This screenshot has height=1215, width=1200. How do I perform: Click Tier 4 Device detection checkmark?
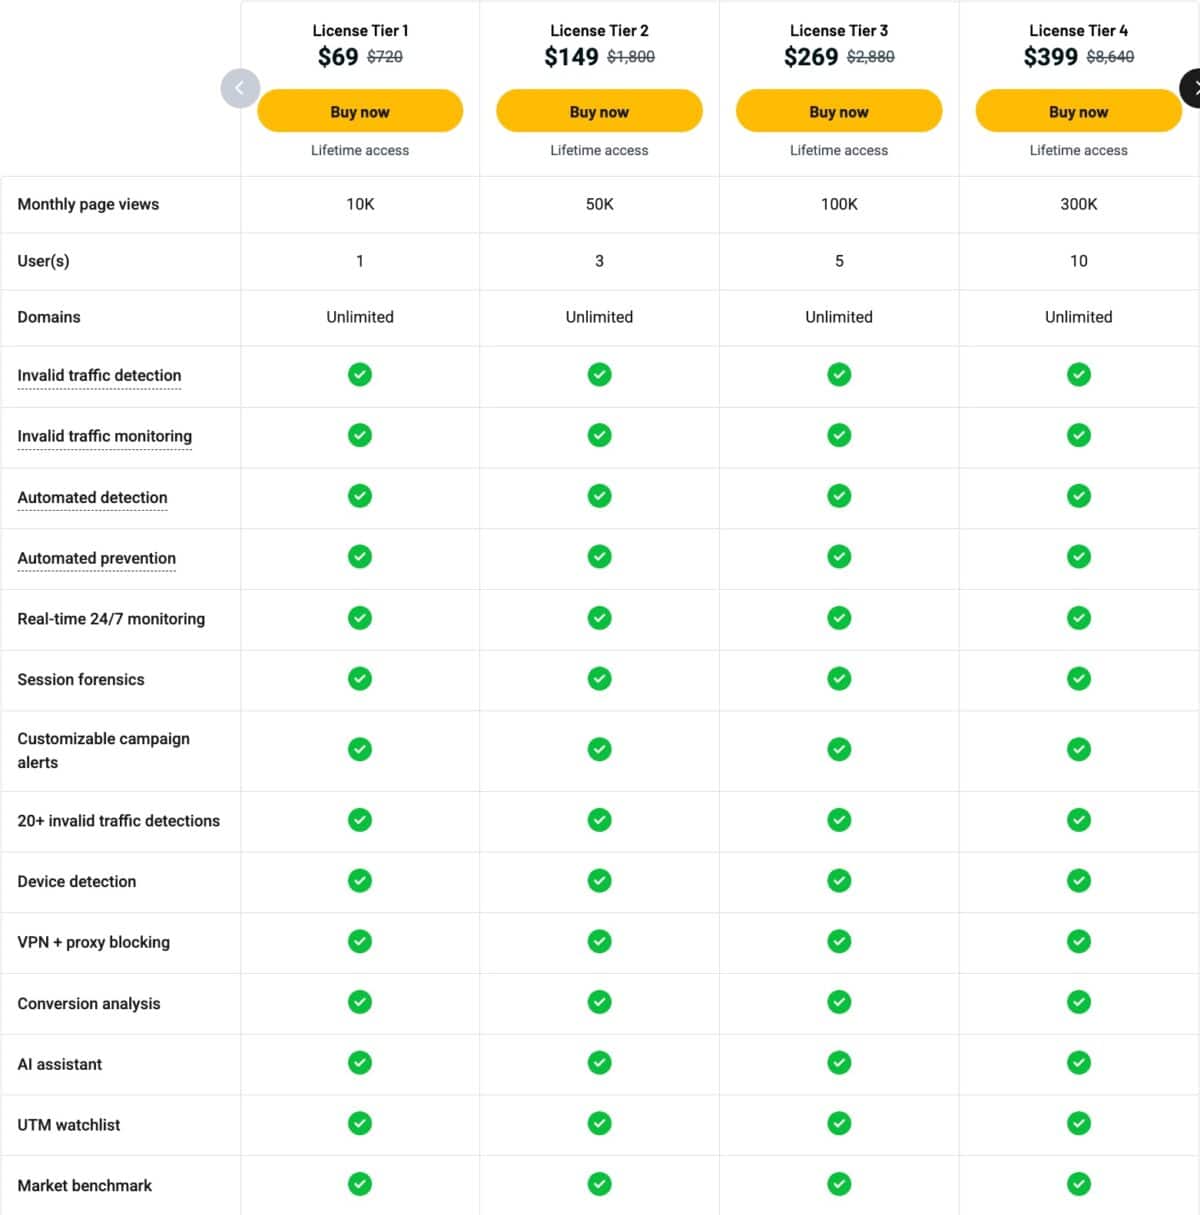pos(1078,881)
